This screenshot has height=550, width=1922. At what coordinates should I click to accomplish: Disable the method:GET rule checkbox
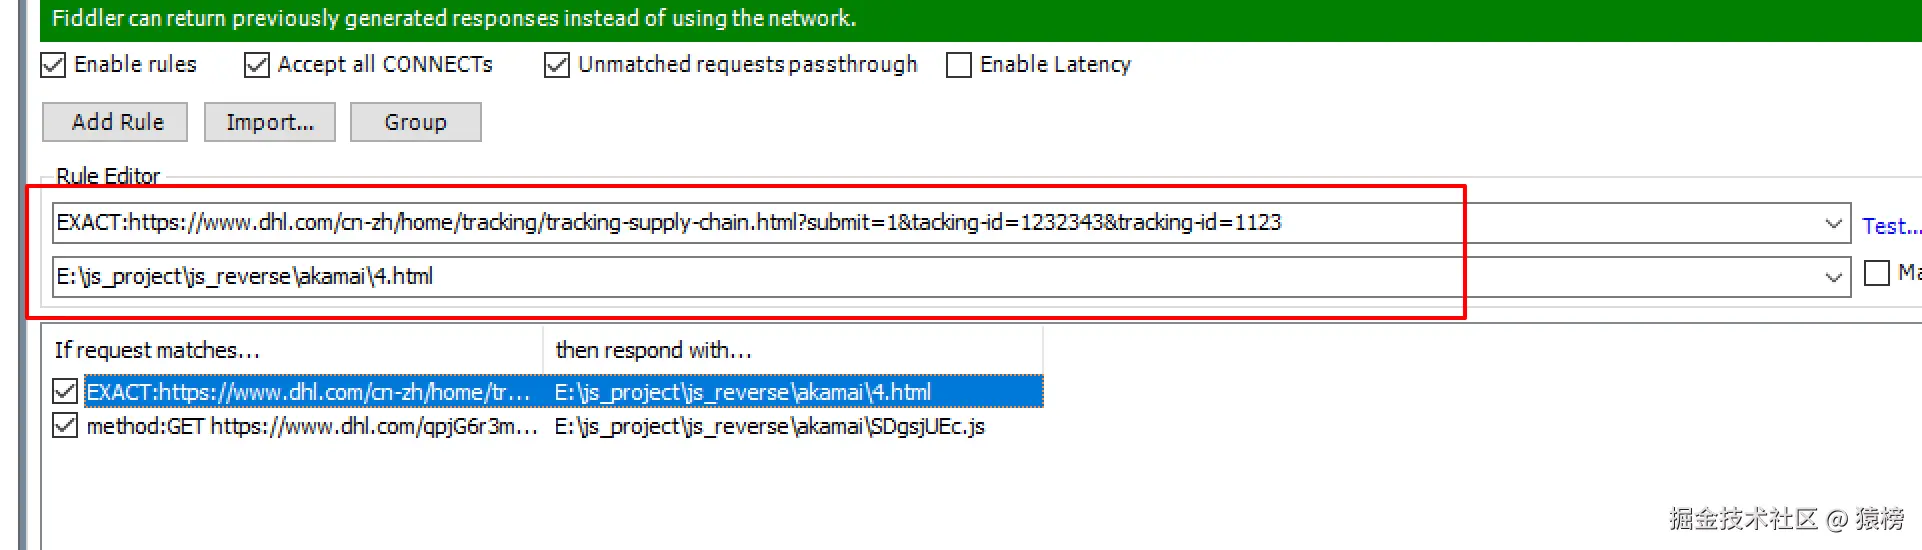[x=65, y=426]
